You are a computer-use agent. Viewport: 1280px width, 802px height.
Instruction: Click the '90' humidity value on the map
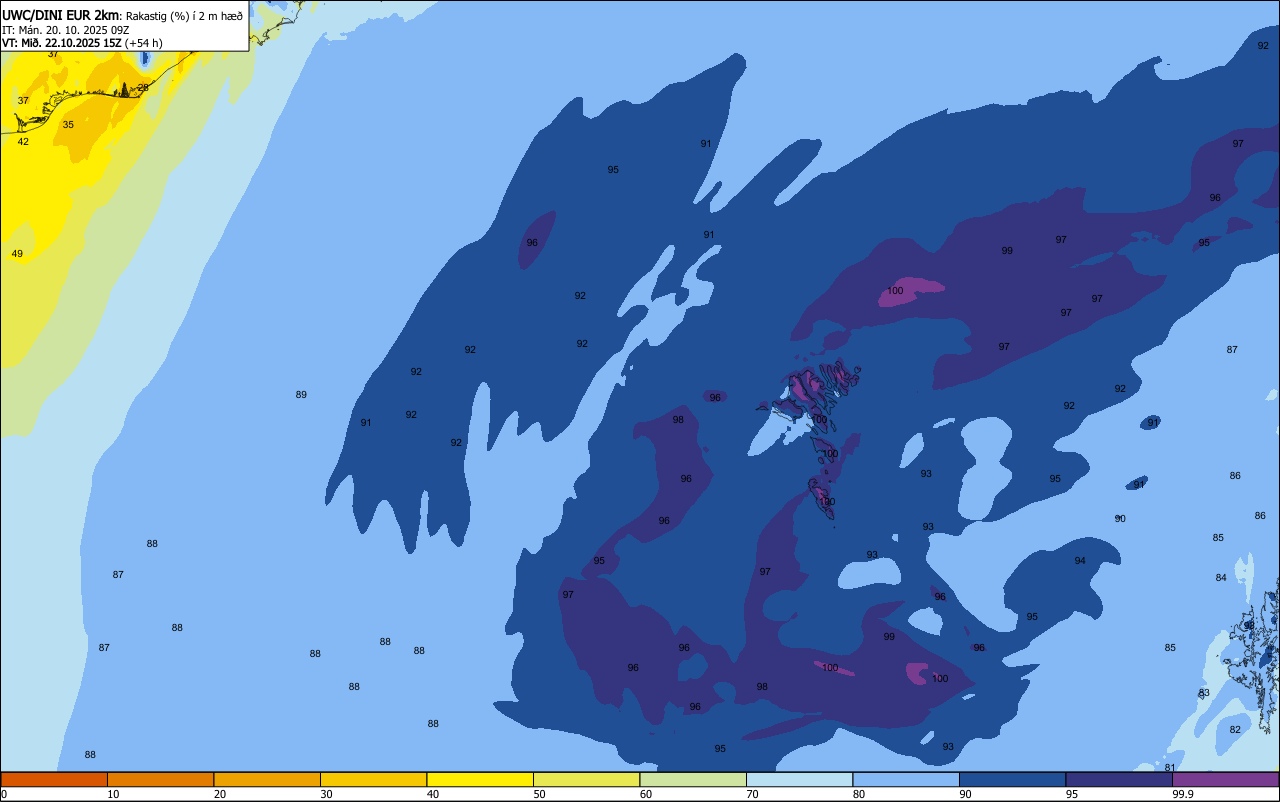click(x=1120, y=519)
